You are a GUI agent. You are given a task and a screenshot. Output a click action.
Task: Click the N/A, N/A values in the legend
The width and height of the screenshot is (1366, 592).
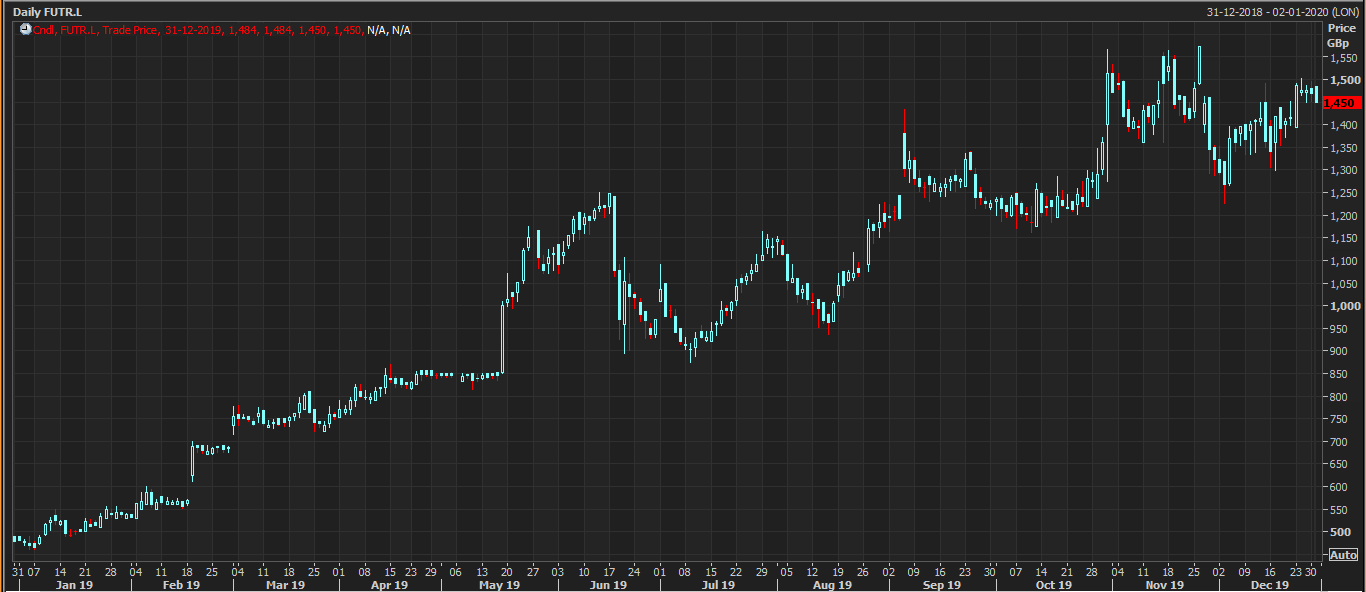(x=389, y=30)
